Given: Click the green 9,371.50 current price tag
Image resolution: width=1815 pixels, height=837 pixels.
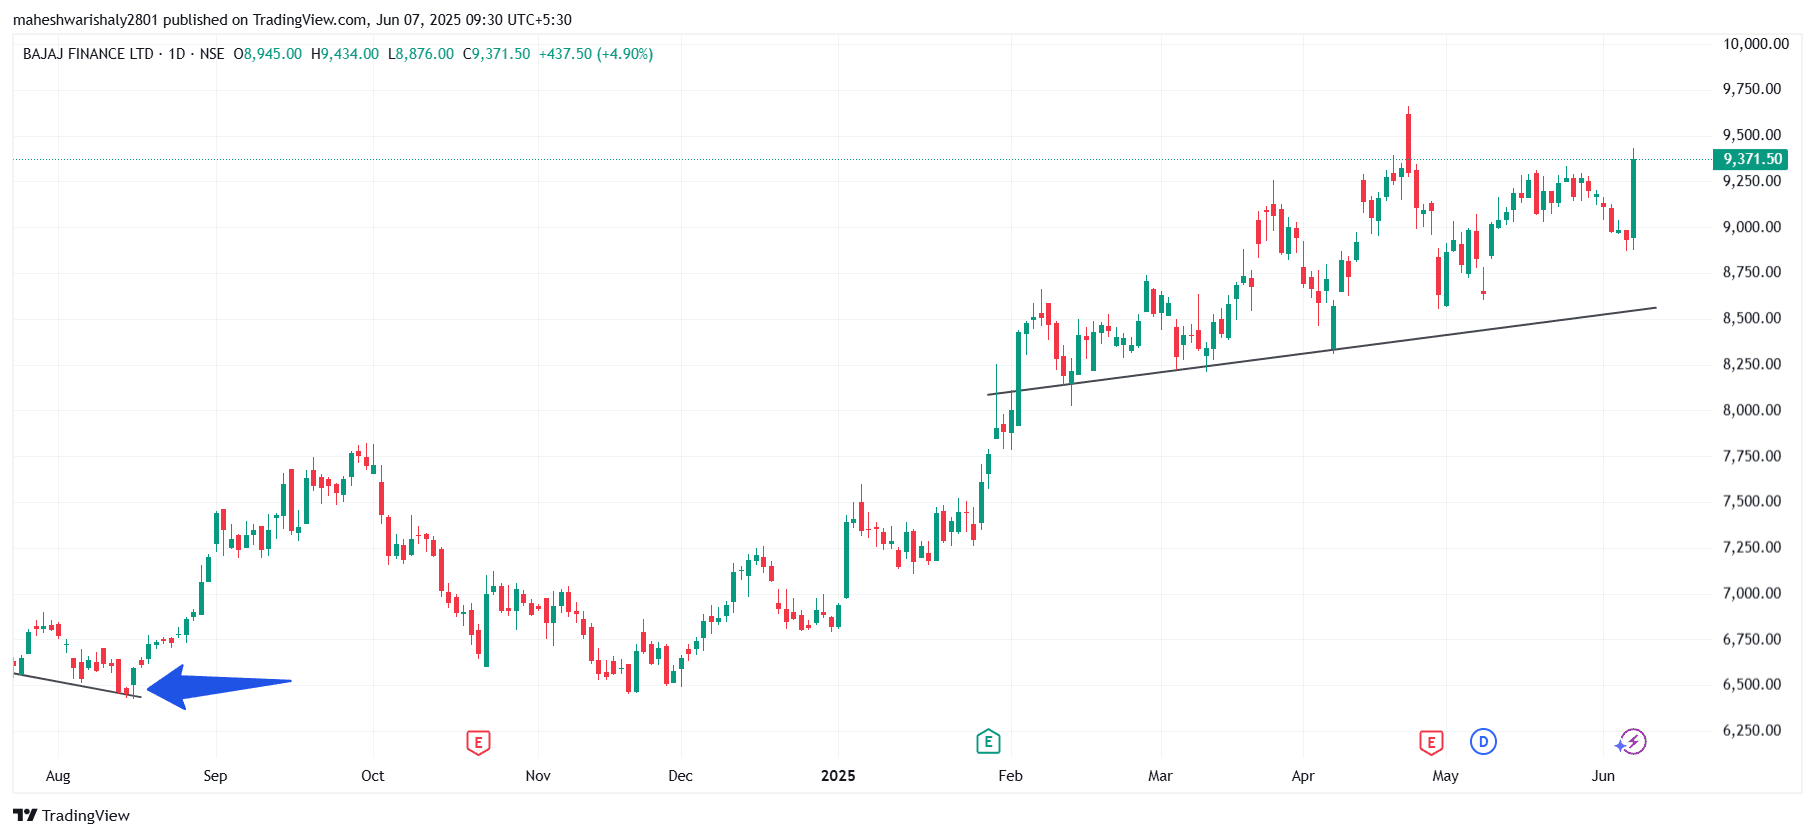Looking at the screenshot, I should 1750,159.
